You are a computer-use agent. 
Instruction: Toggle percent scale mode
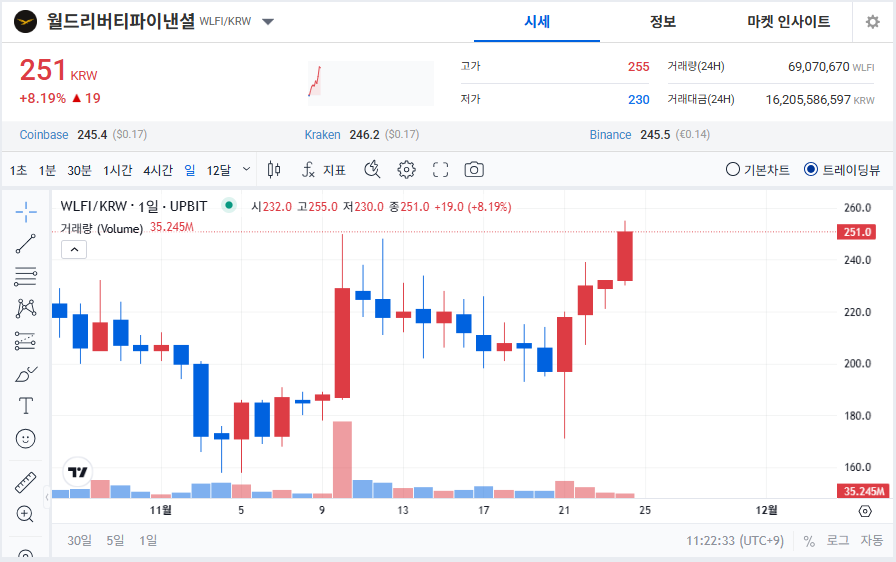[x=809, y=540]
